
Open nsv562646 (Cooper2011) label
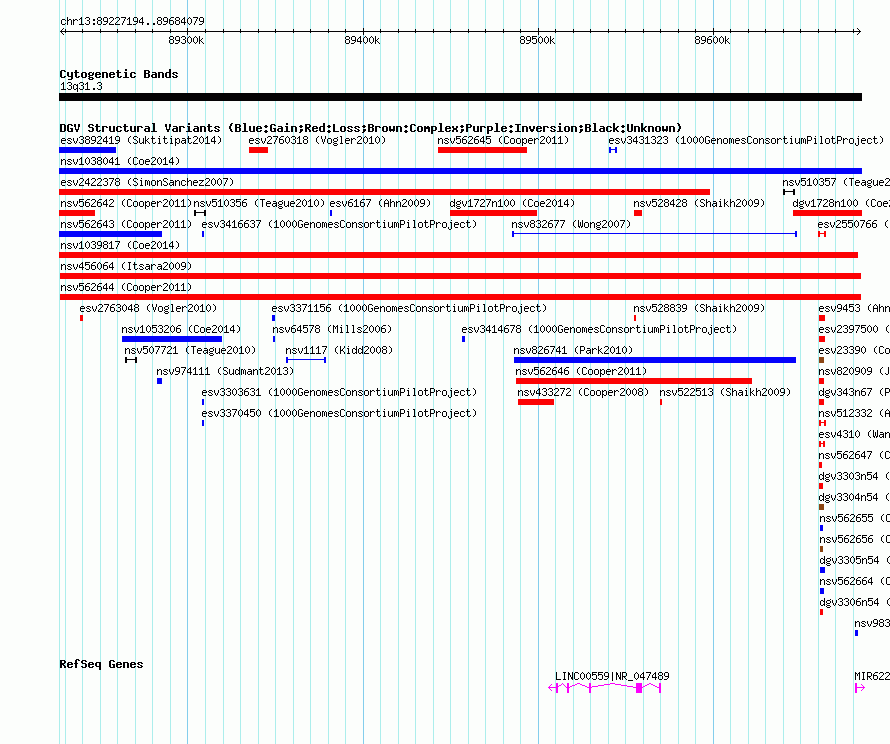[581, 371]
